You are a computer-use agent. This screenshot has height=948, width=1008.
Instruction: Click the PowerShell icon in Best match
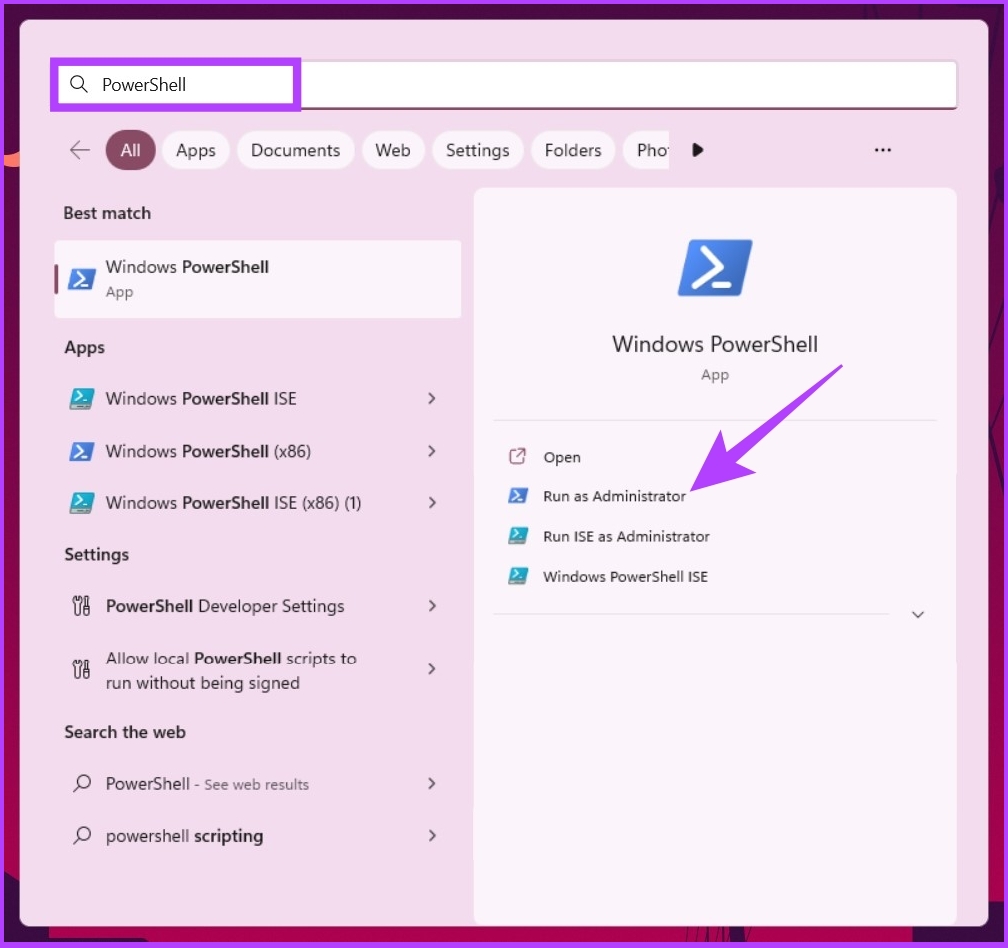point(82,279)
